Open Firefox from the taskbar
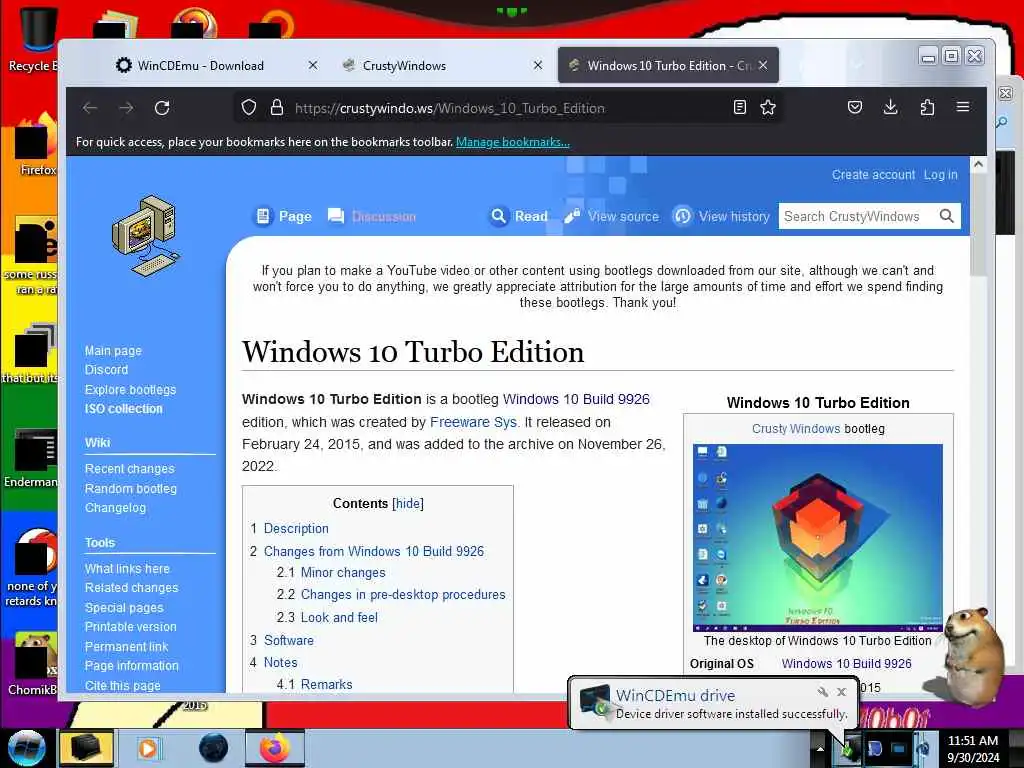 pos(275,748)
